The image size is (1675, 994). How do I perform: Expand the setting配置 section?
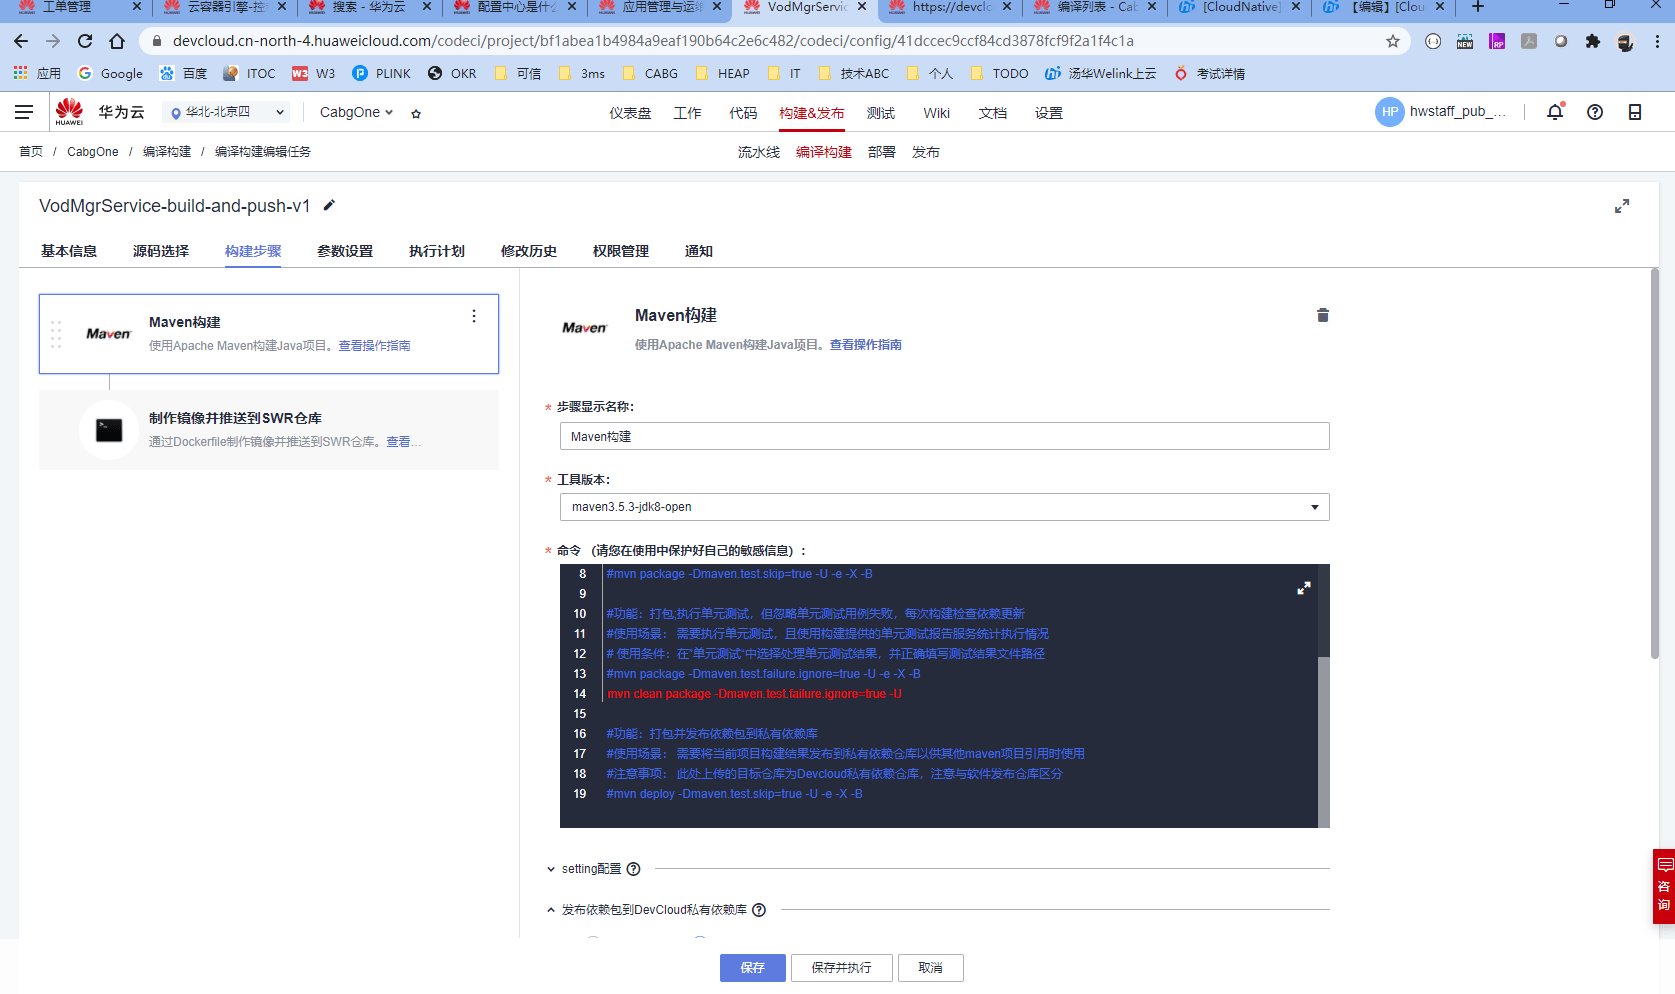pos(551,869)
